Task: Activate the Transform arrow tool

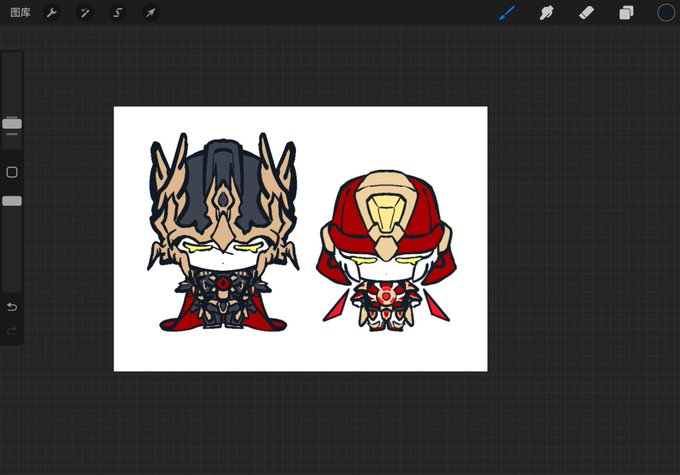Action: [x=150, y=13]
